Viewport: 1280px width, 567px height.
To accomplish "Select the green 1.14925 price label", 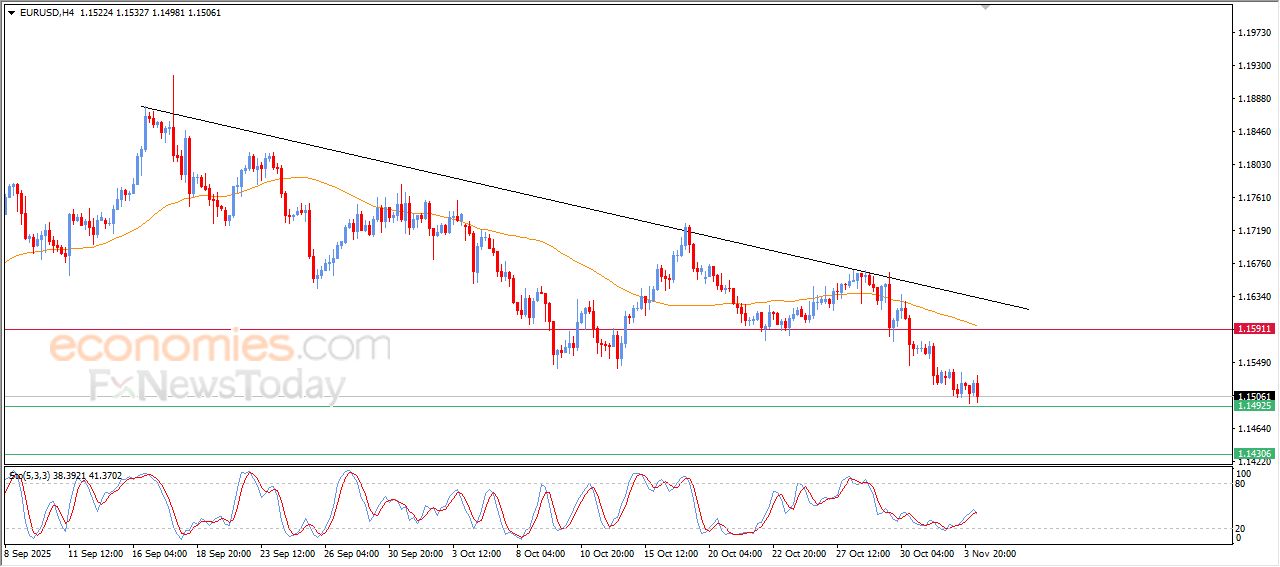I will tap(1253, 406).
